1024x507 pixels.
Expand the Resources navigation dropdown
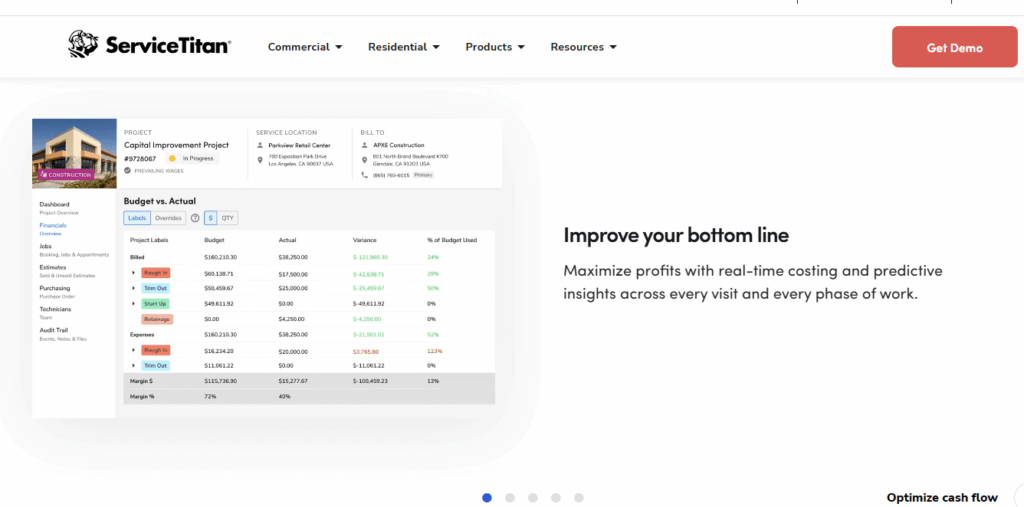(583, 47)
